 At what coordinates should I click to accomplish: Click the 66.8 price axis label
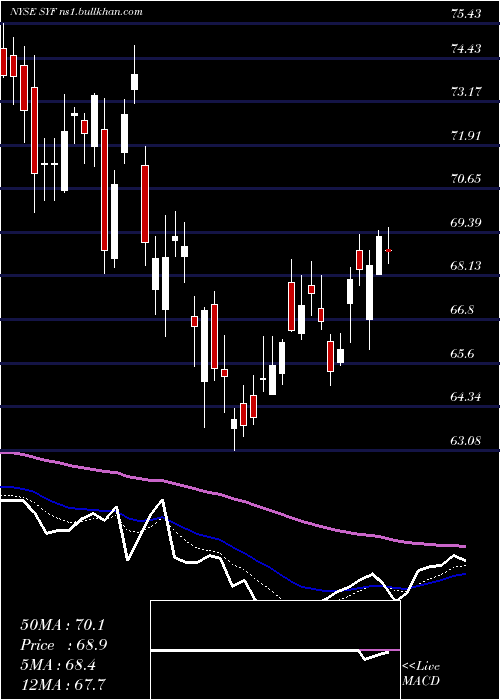[463, 310]
